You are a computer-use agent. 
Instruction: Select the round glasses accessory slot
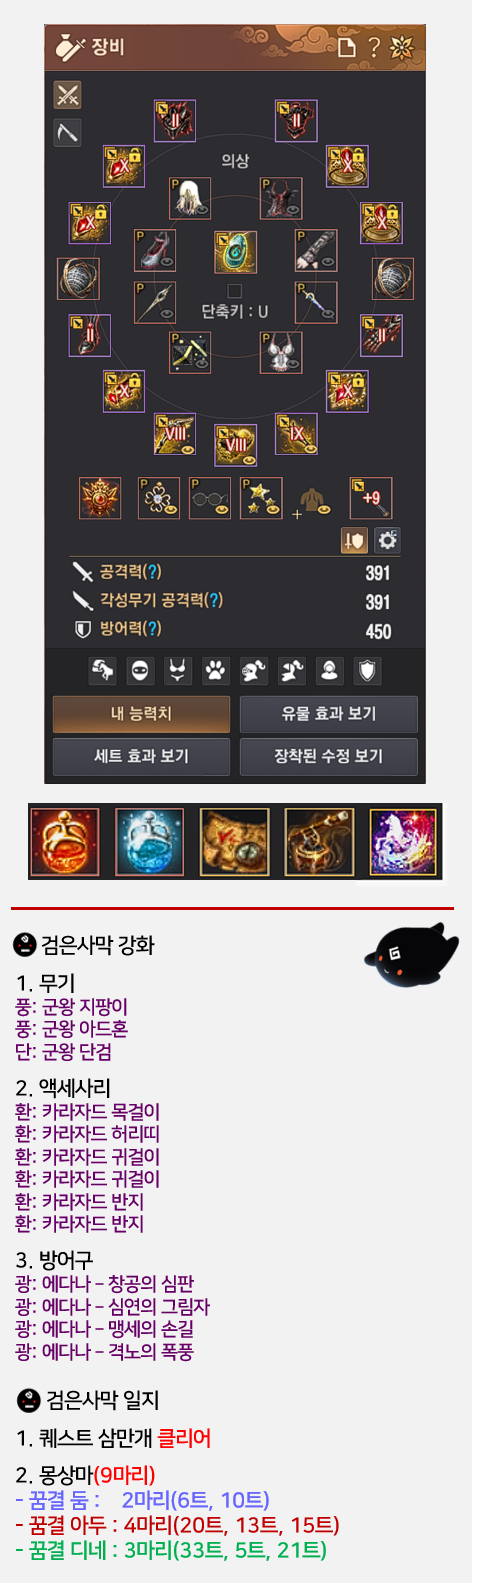(210, 498)
